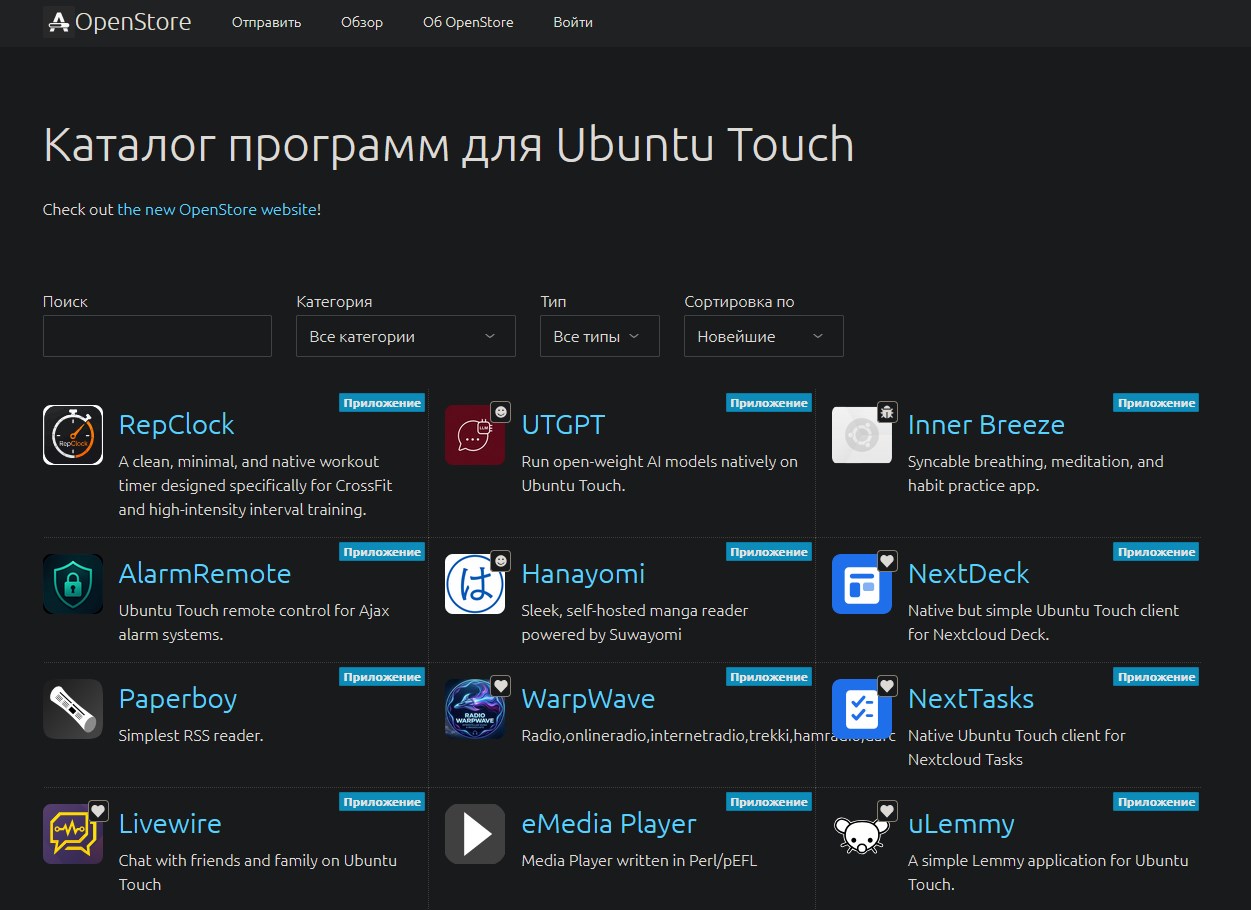Click Войти to sign in
Image resolution: width=1251 pixels, height=910 pixels.
[x=573, y=22]
